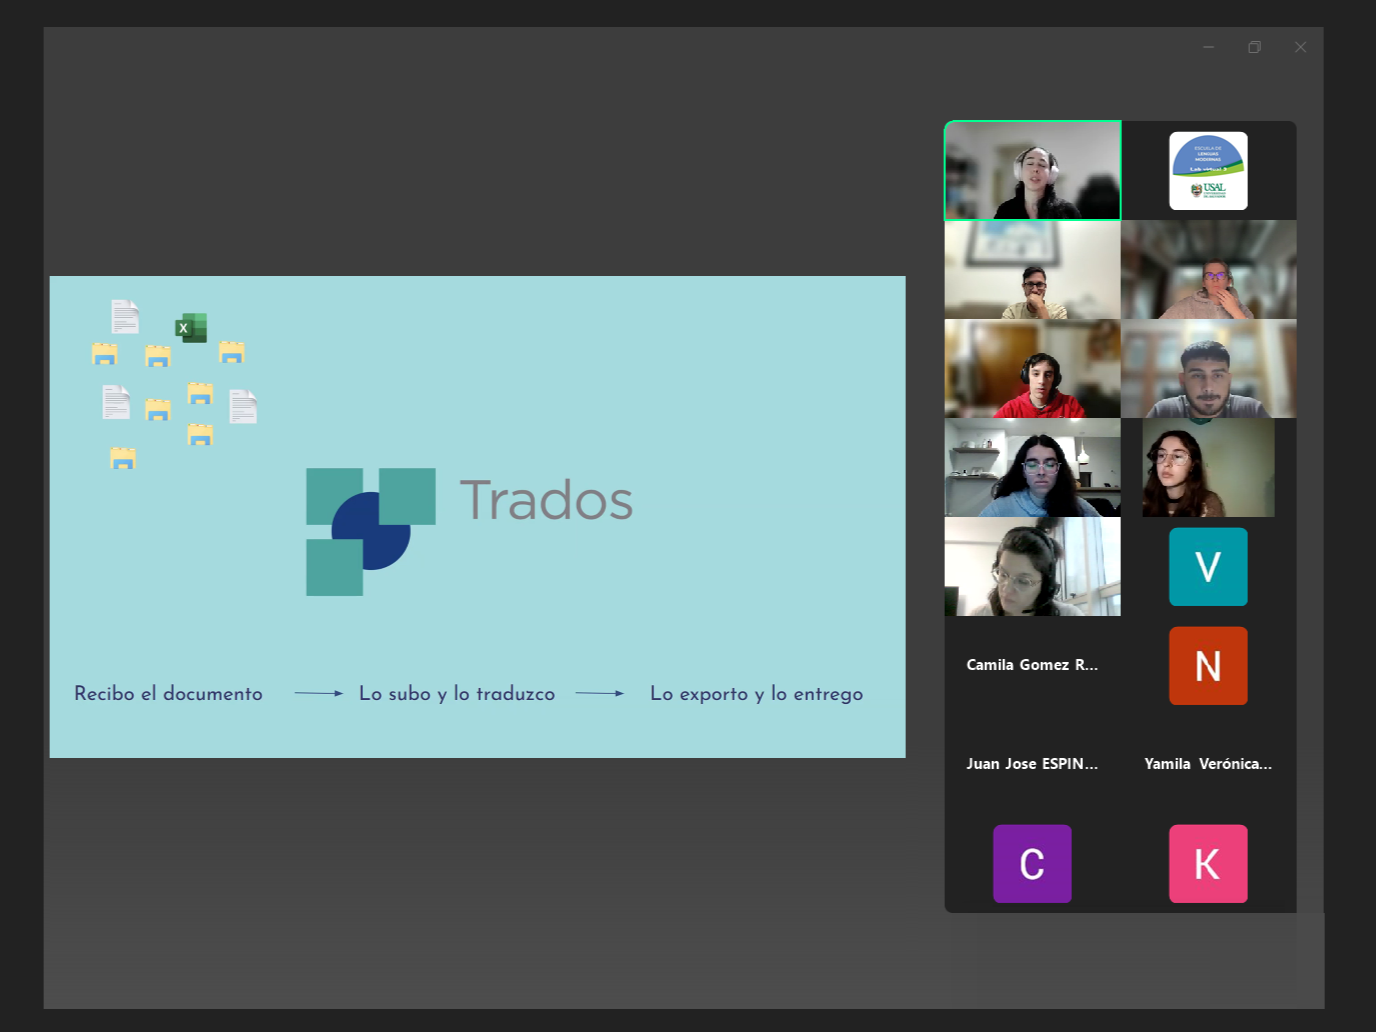Screen dimensions: 1376x1032
Task: Click the Juan Jose ESPIN... participant name
Action: [x=1032, y=764]
